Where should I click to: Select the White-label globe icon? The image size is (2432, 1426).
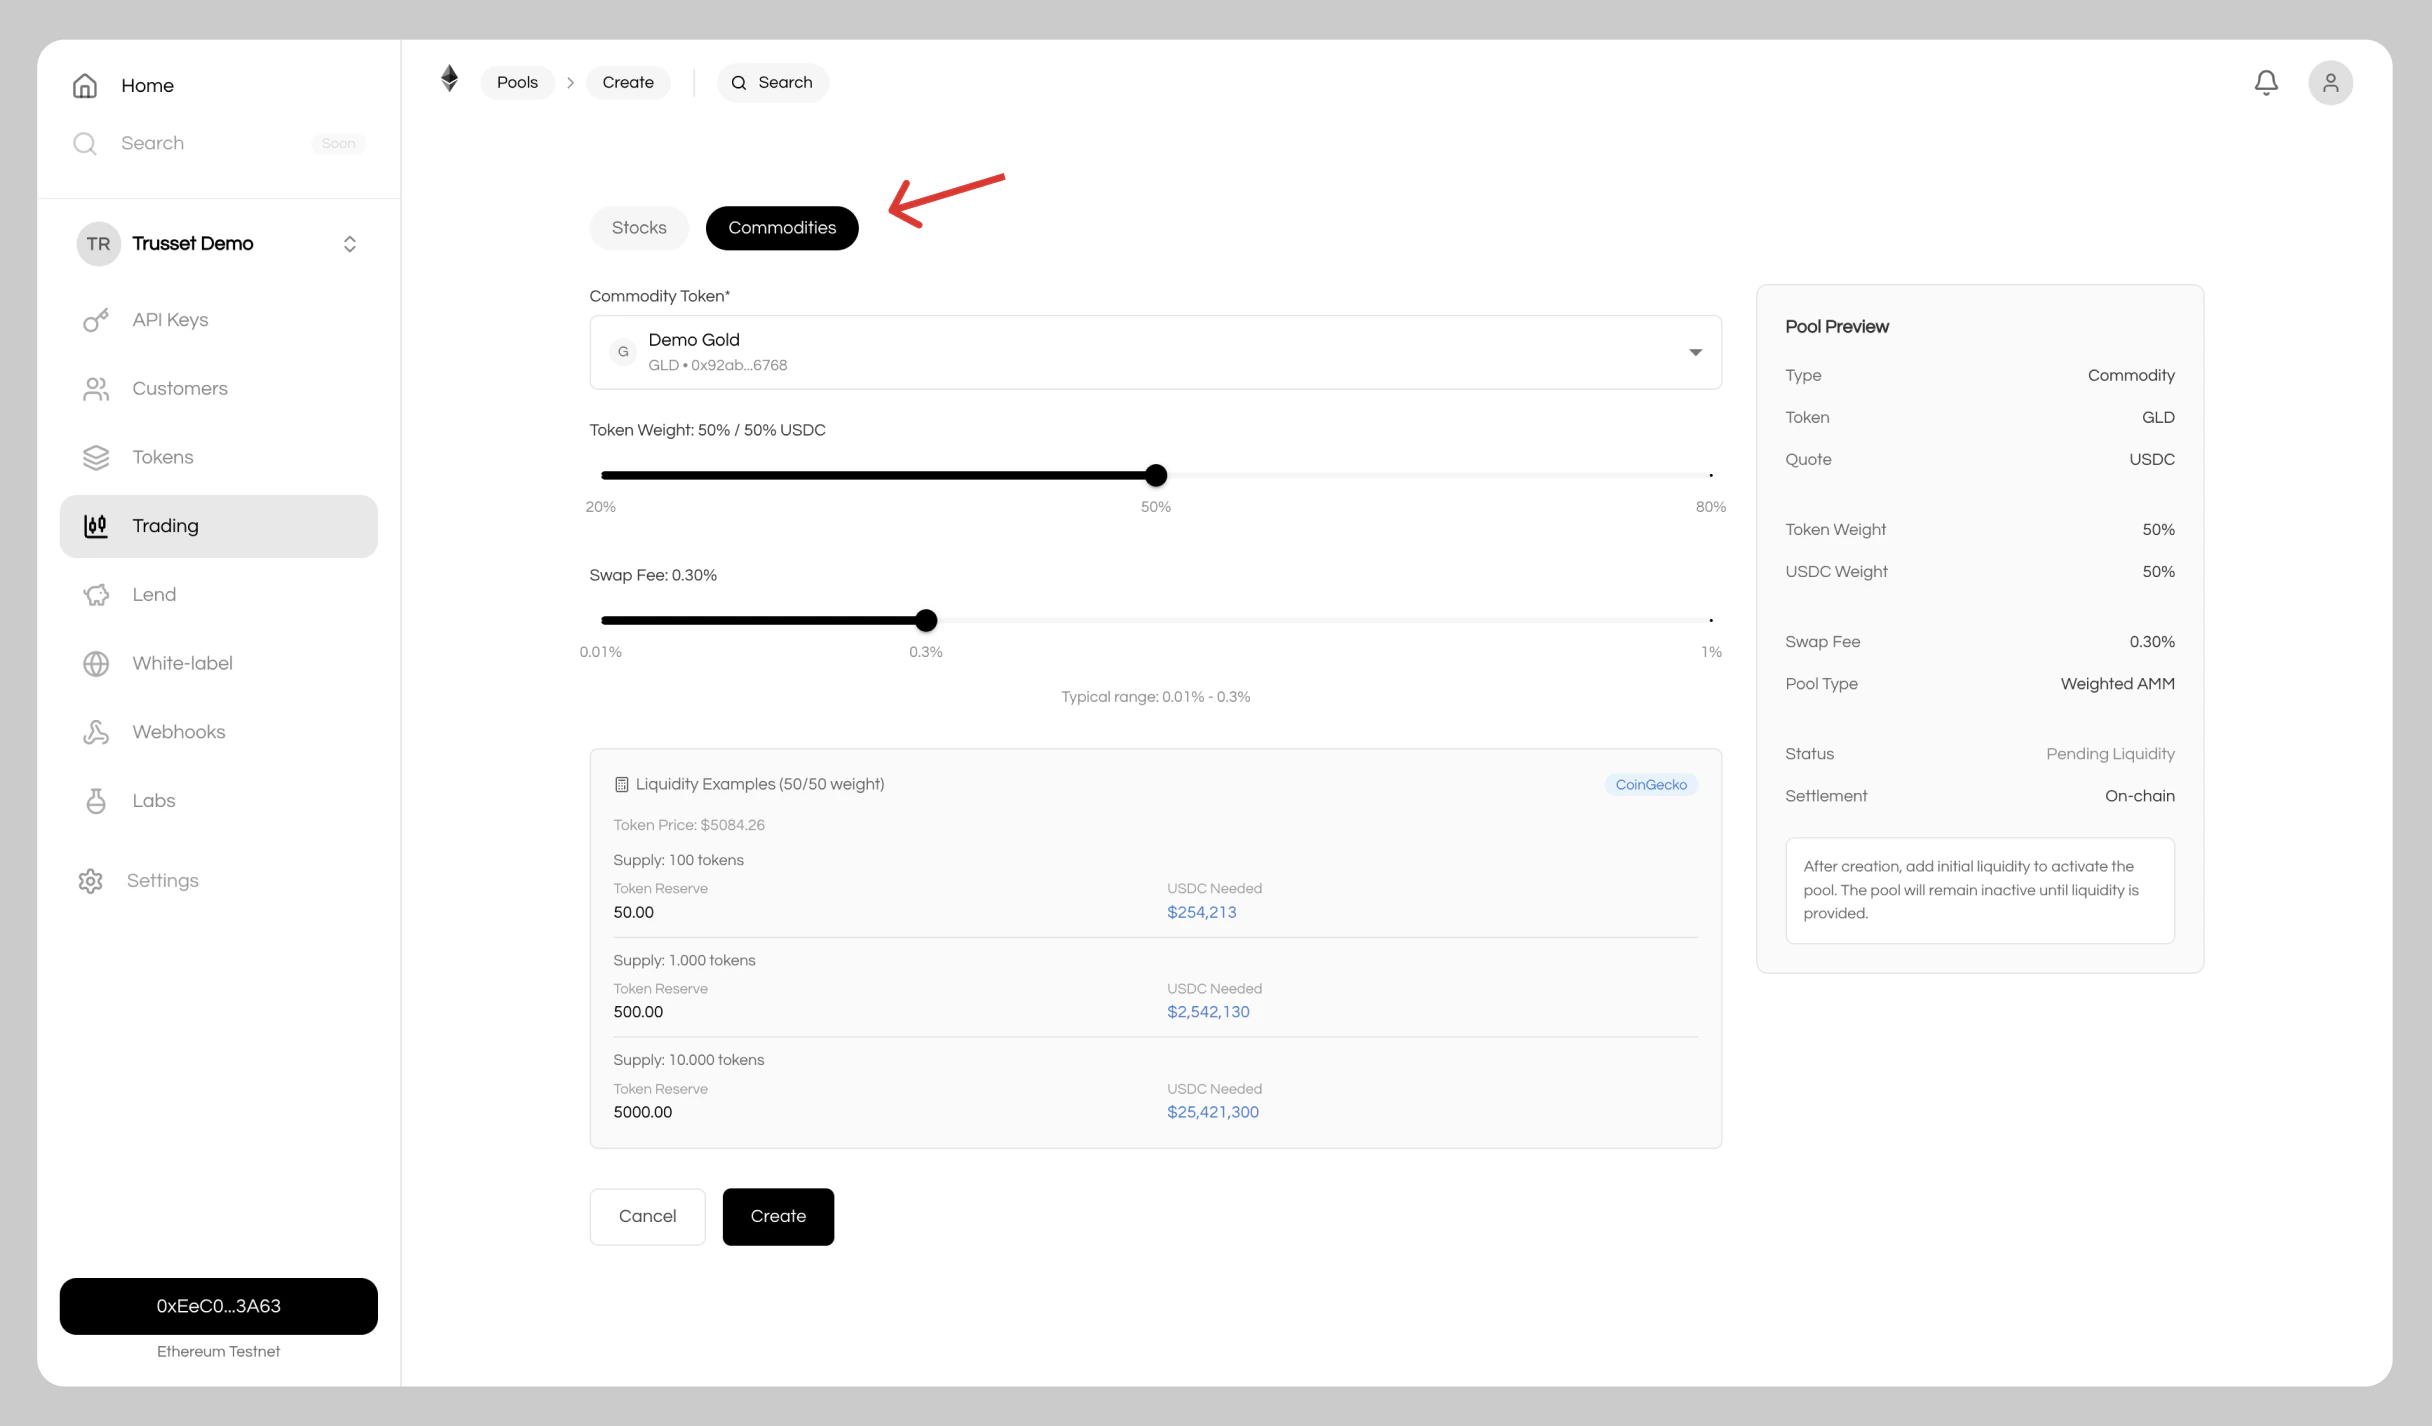(95, 663)
